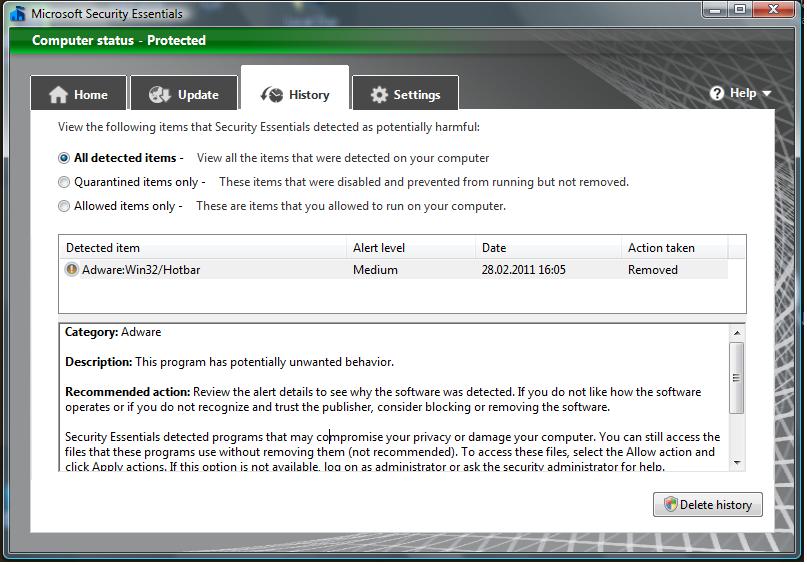Select the Adware:Win32/Hotbar row
The width and height of the screenshot is (807, 565).
pyautogui.click(x=394, y=270)
